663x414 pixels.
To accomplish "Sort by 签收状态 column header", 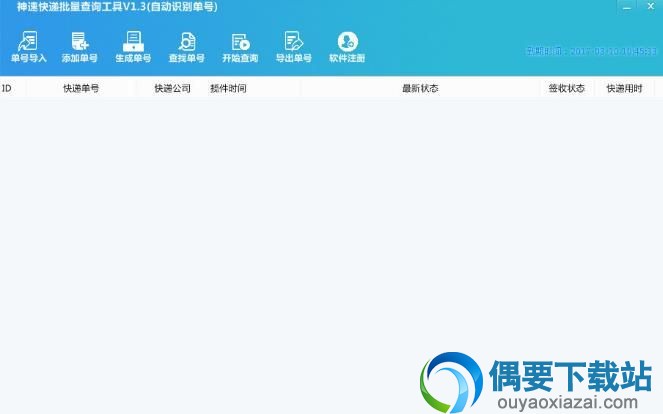I will 567,88.
